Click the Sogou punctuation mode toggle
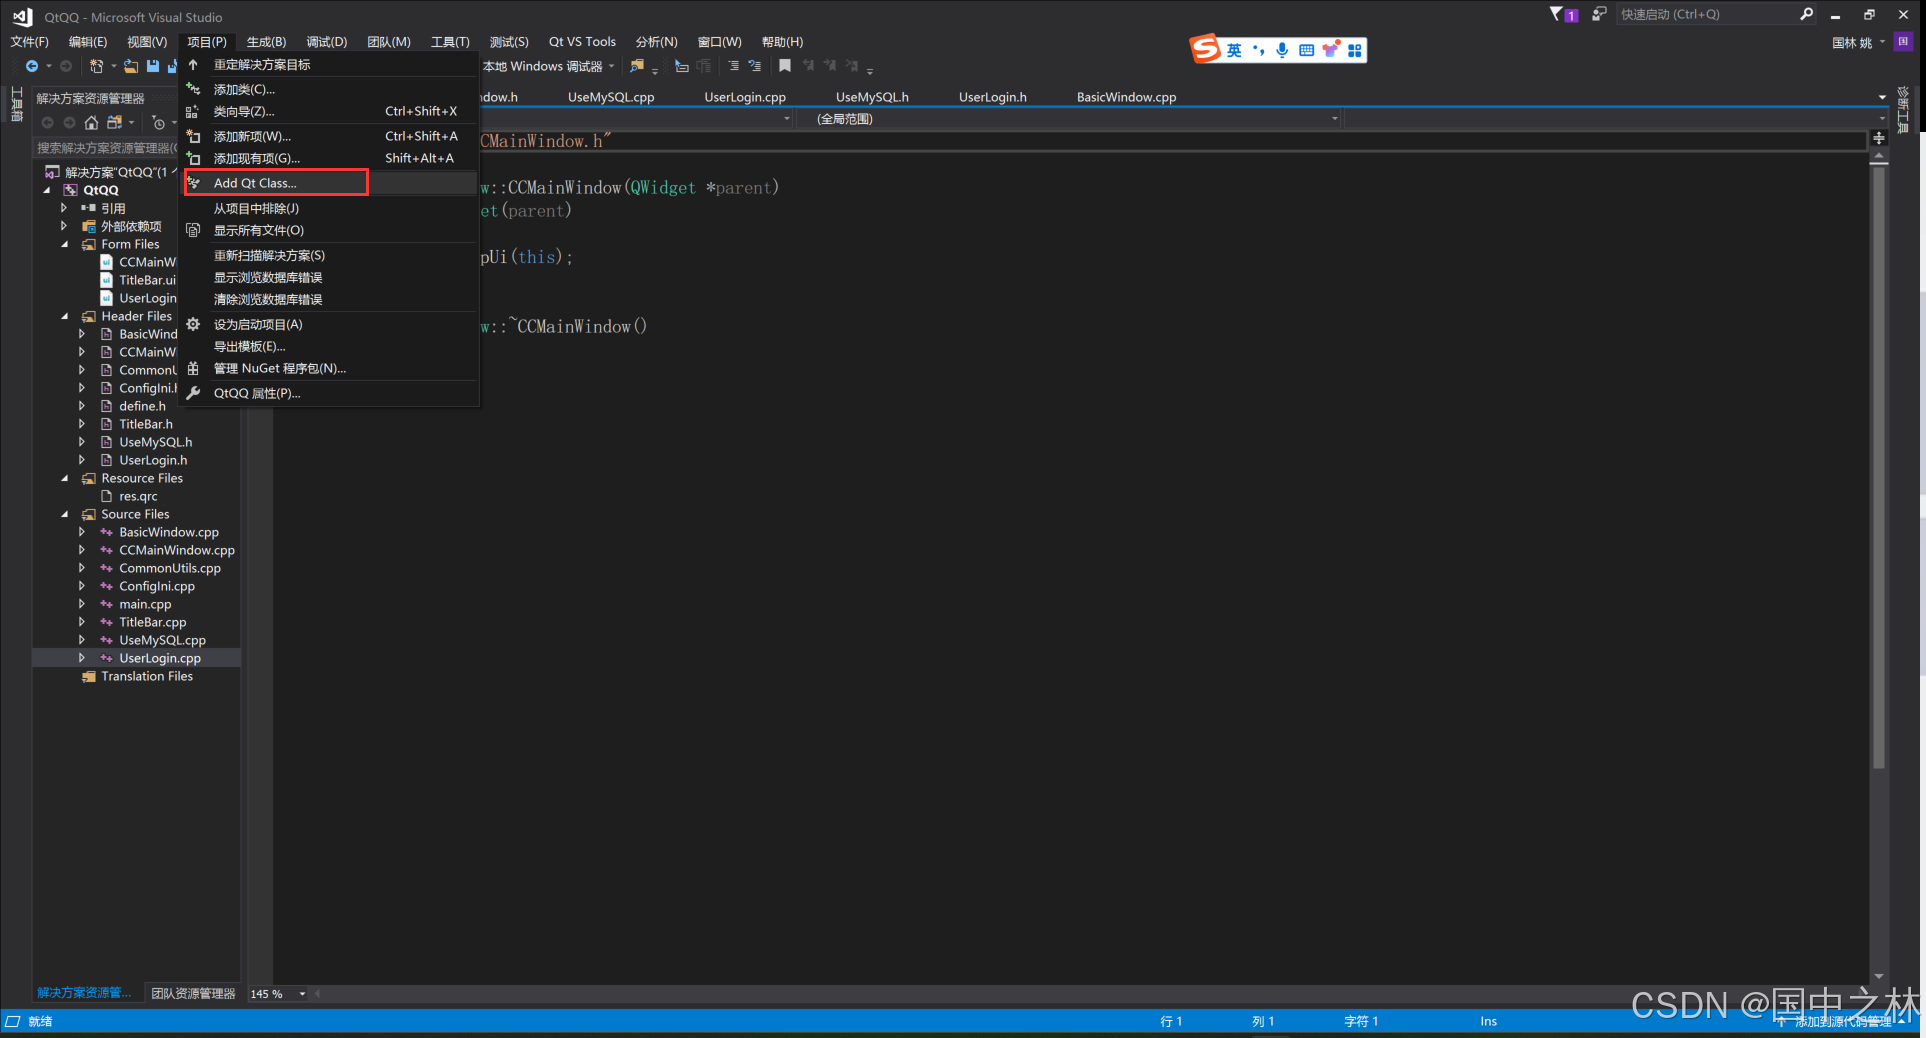The height and width of the screenshot is (1038, 1926). pyautogui.click(x=1258, y=50)
